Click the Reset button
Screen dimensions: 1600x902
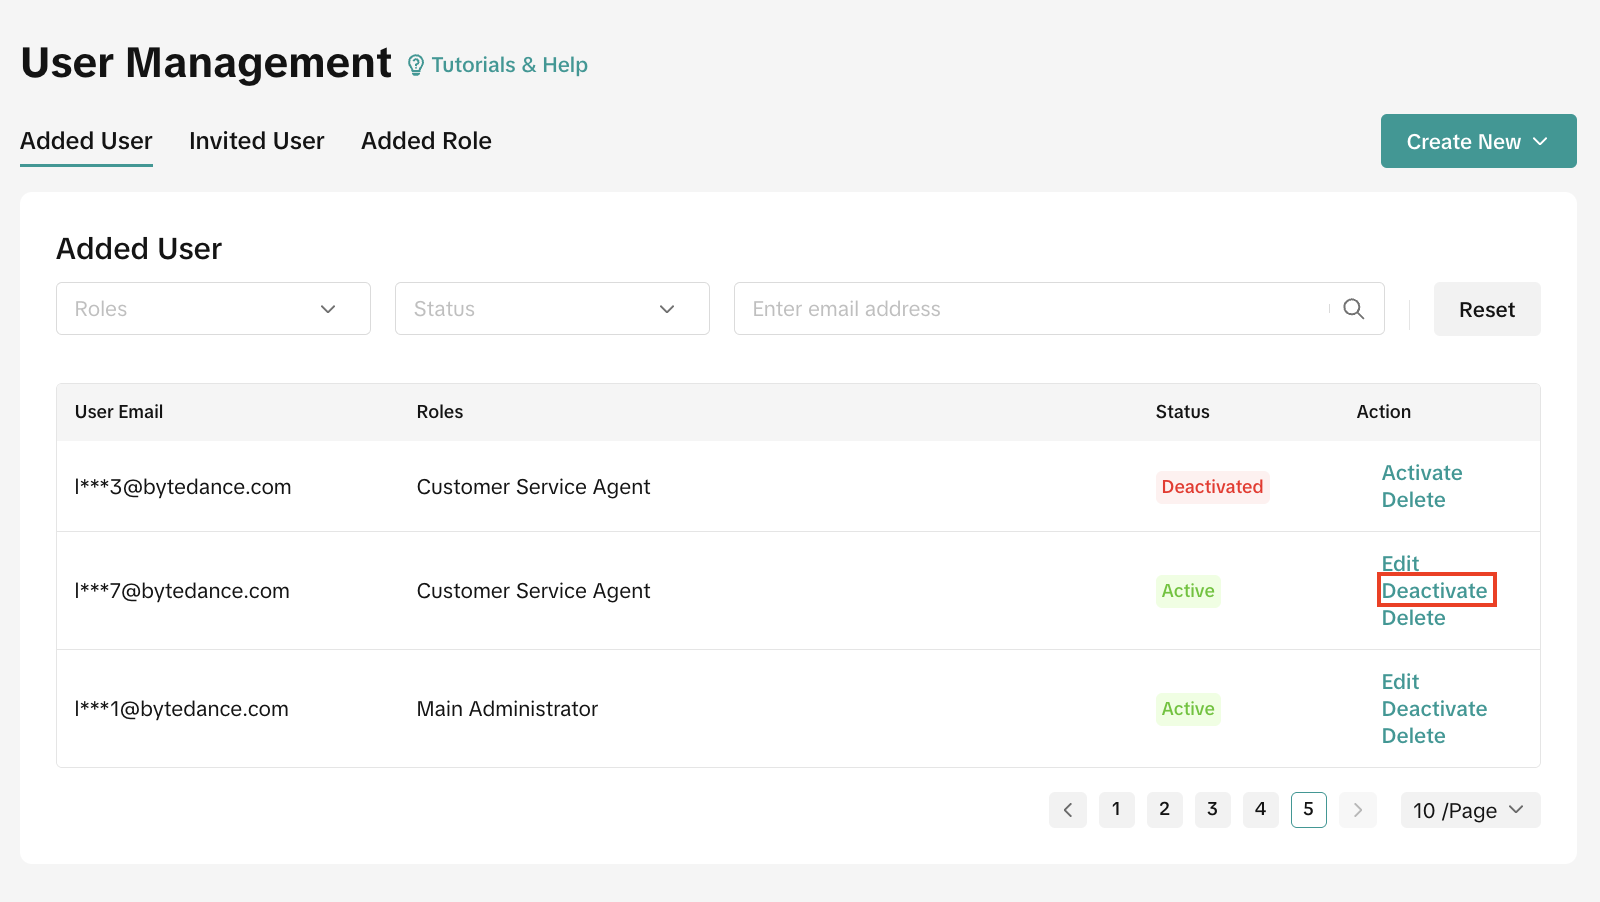(1486, 310)
